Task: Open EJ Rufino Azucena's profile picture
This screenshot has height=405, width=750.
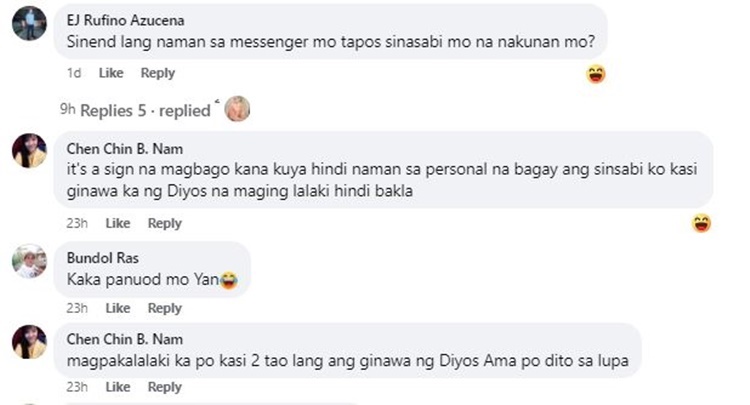Action: click(29, 23)
